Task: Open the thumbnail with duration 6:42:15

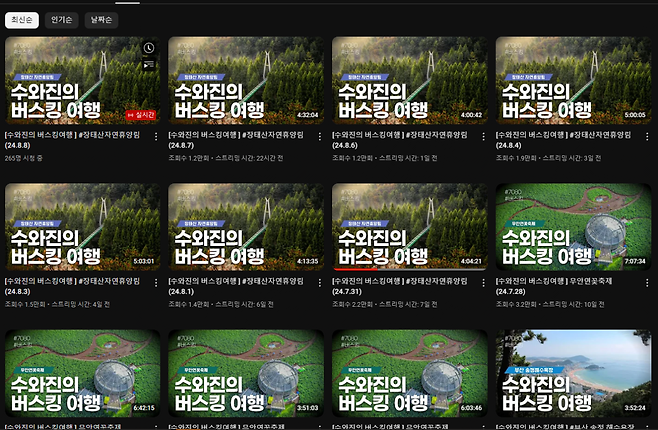Action: pyautogui.click(x=82, y=373)
